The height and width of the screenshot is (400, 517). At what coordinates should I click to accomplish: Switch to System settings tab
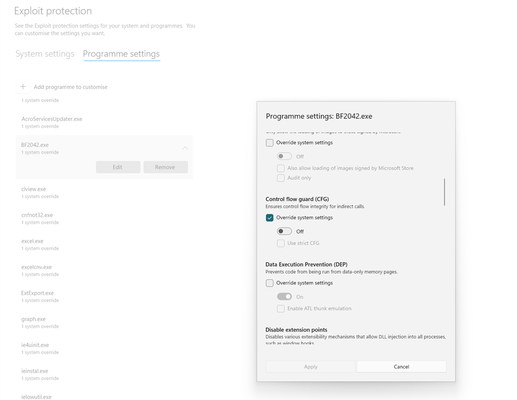45,54
